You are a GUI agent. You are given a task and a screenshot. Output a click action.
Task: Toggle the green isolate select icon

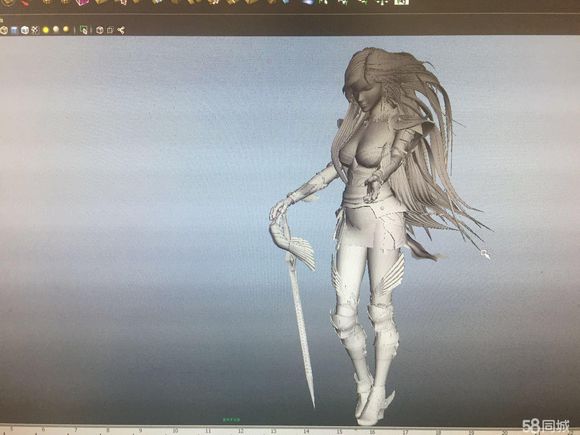tap(84, 30)
